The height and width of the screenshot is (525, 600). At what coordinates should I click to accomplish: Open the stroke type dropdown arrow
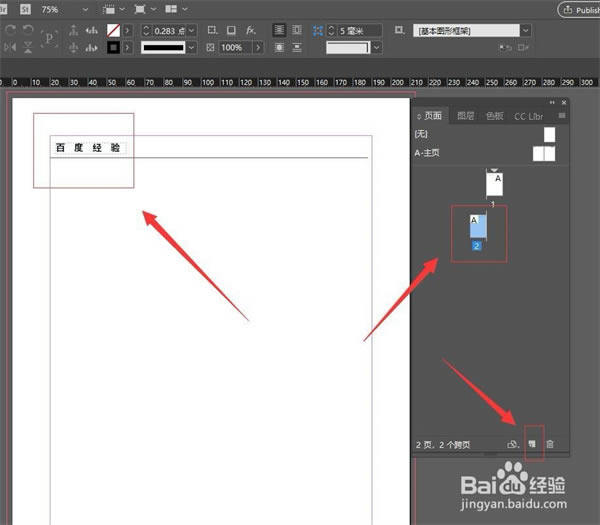(x=191, y=47)
